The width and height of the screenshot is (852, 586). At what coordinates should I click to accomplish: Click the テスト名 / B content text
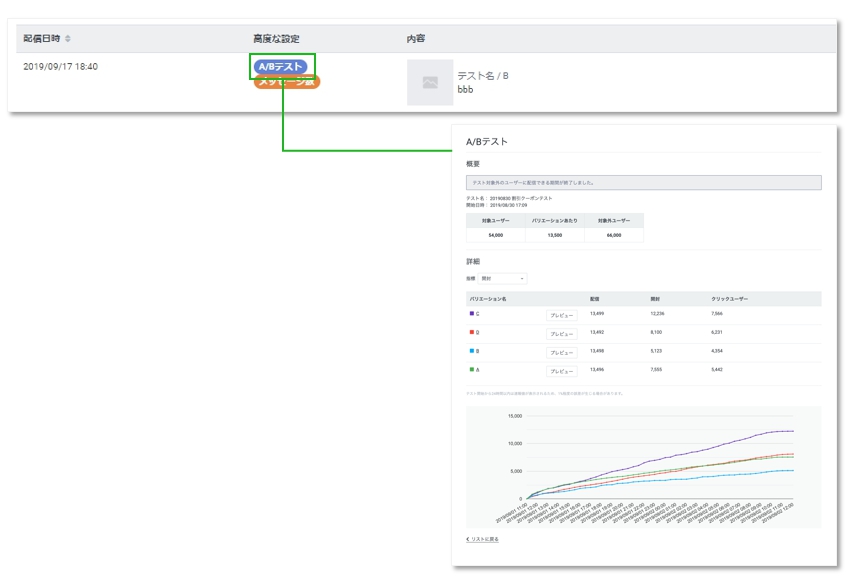483,76
